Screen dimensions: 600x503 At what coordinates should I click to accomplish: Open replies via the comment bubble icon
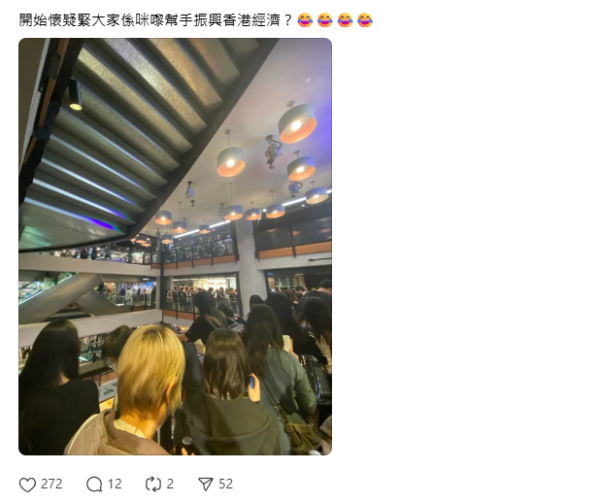(94, 485)
